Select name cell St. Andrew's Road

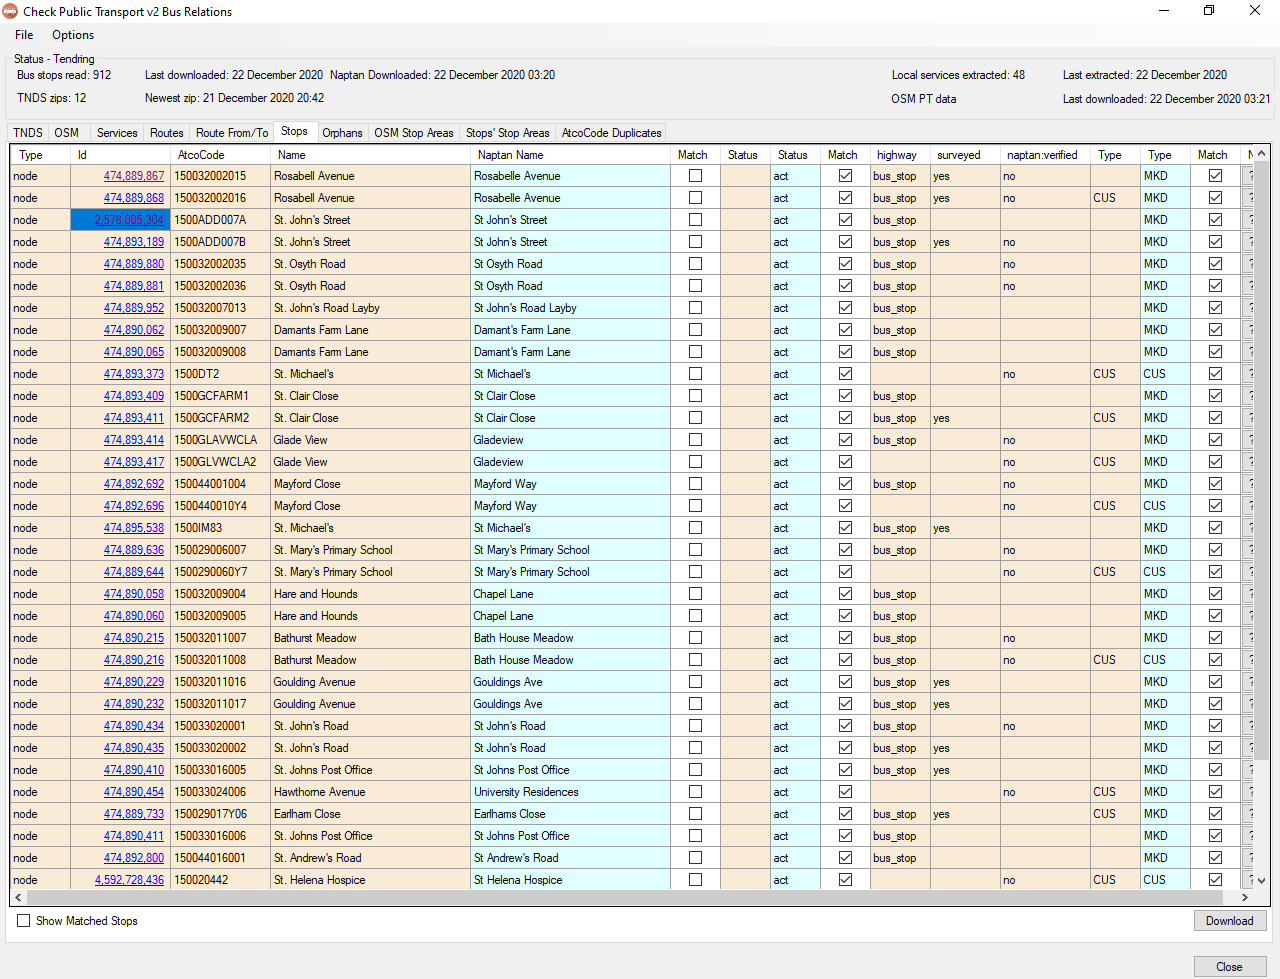370,858
